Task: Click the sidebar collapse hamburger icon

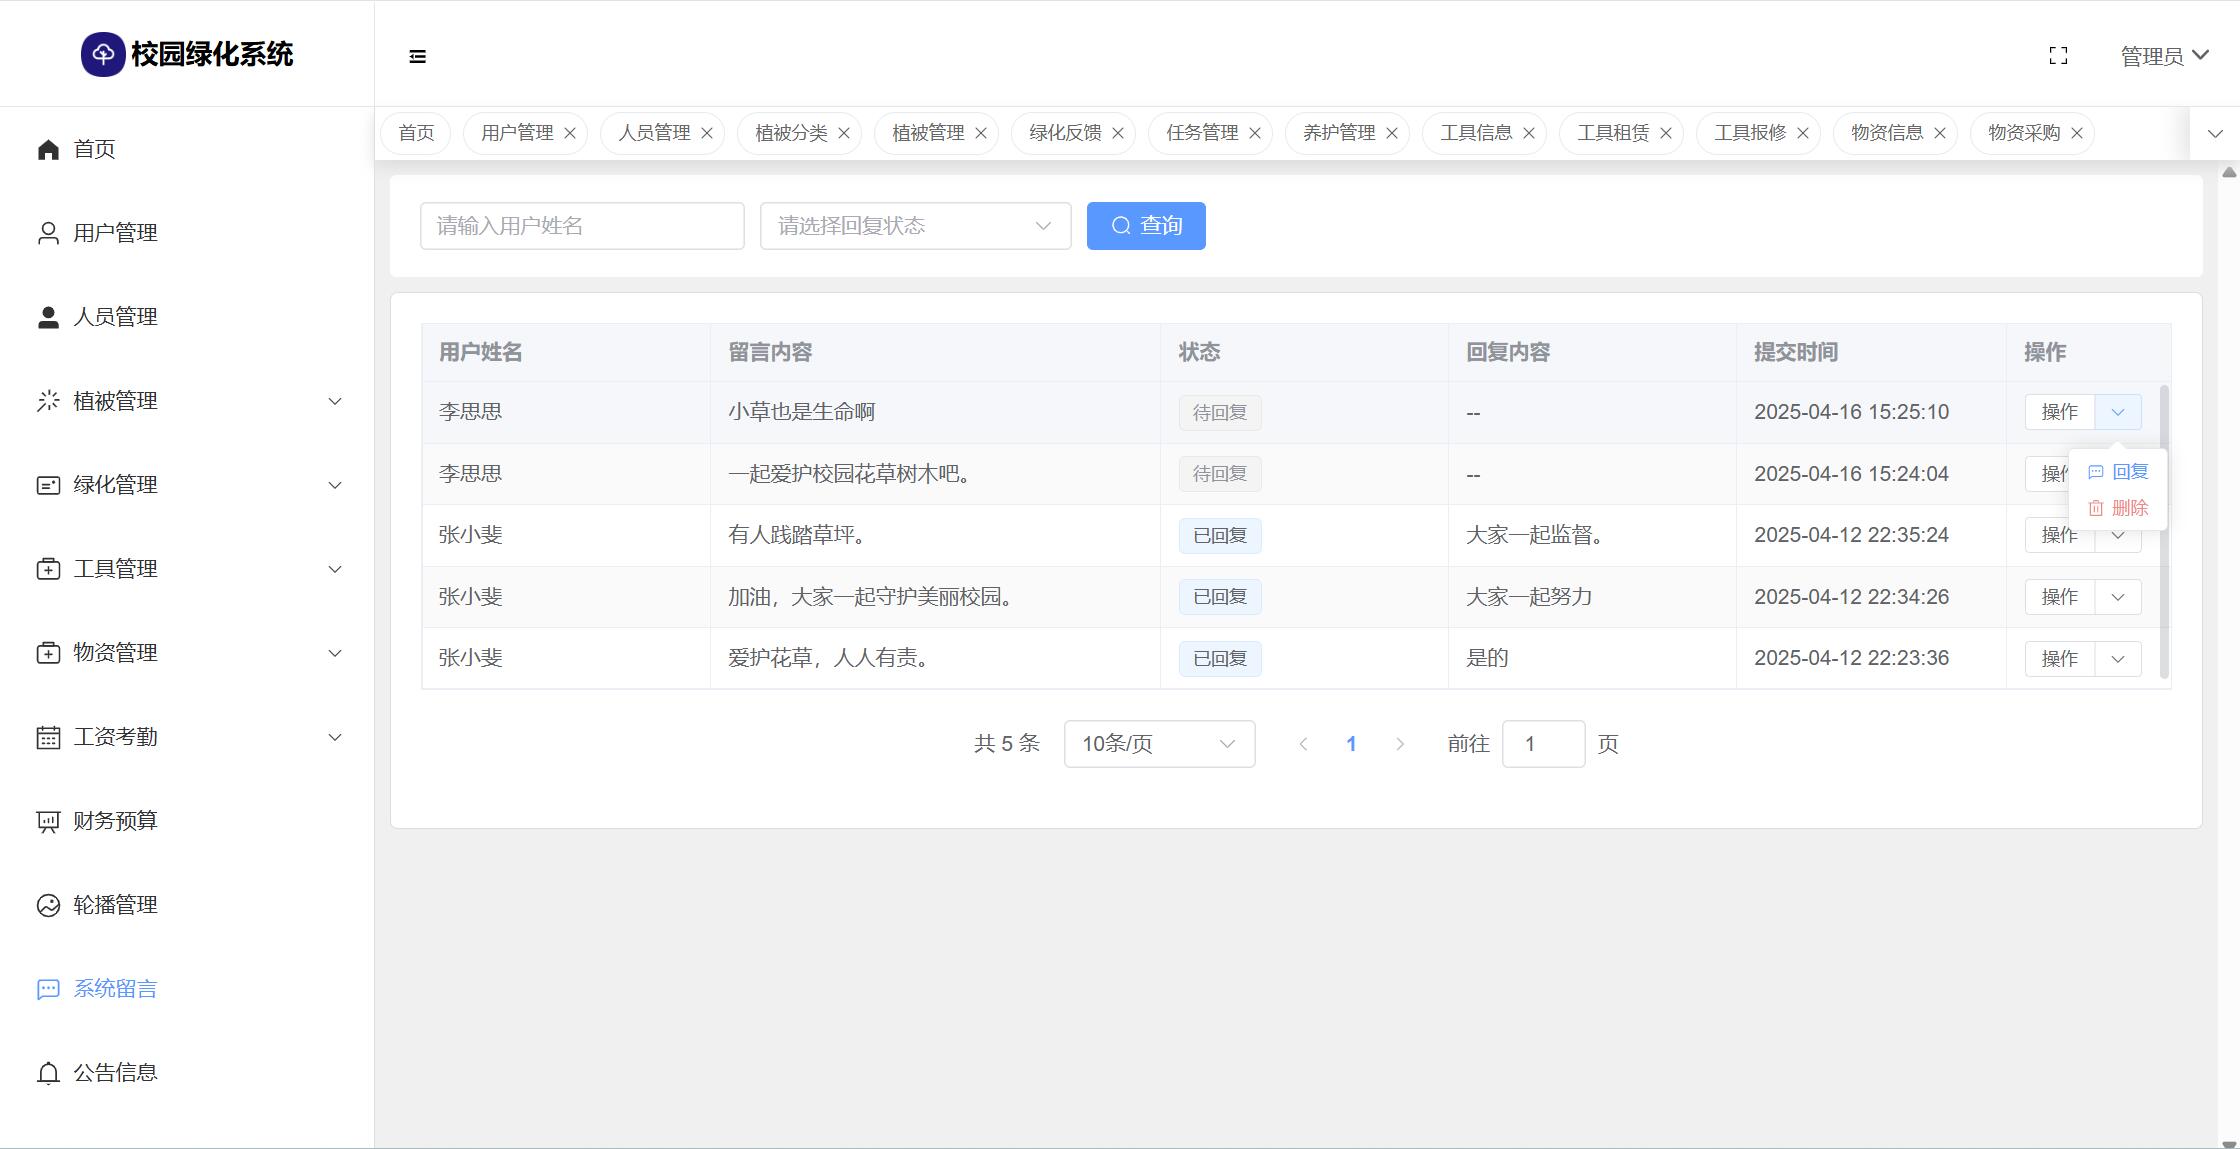Action: coord(418,57)
